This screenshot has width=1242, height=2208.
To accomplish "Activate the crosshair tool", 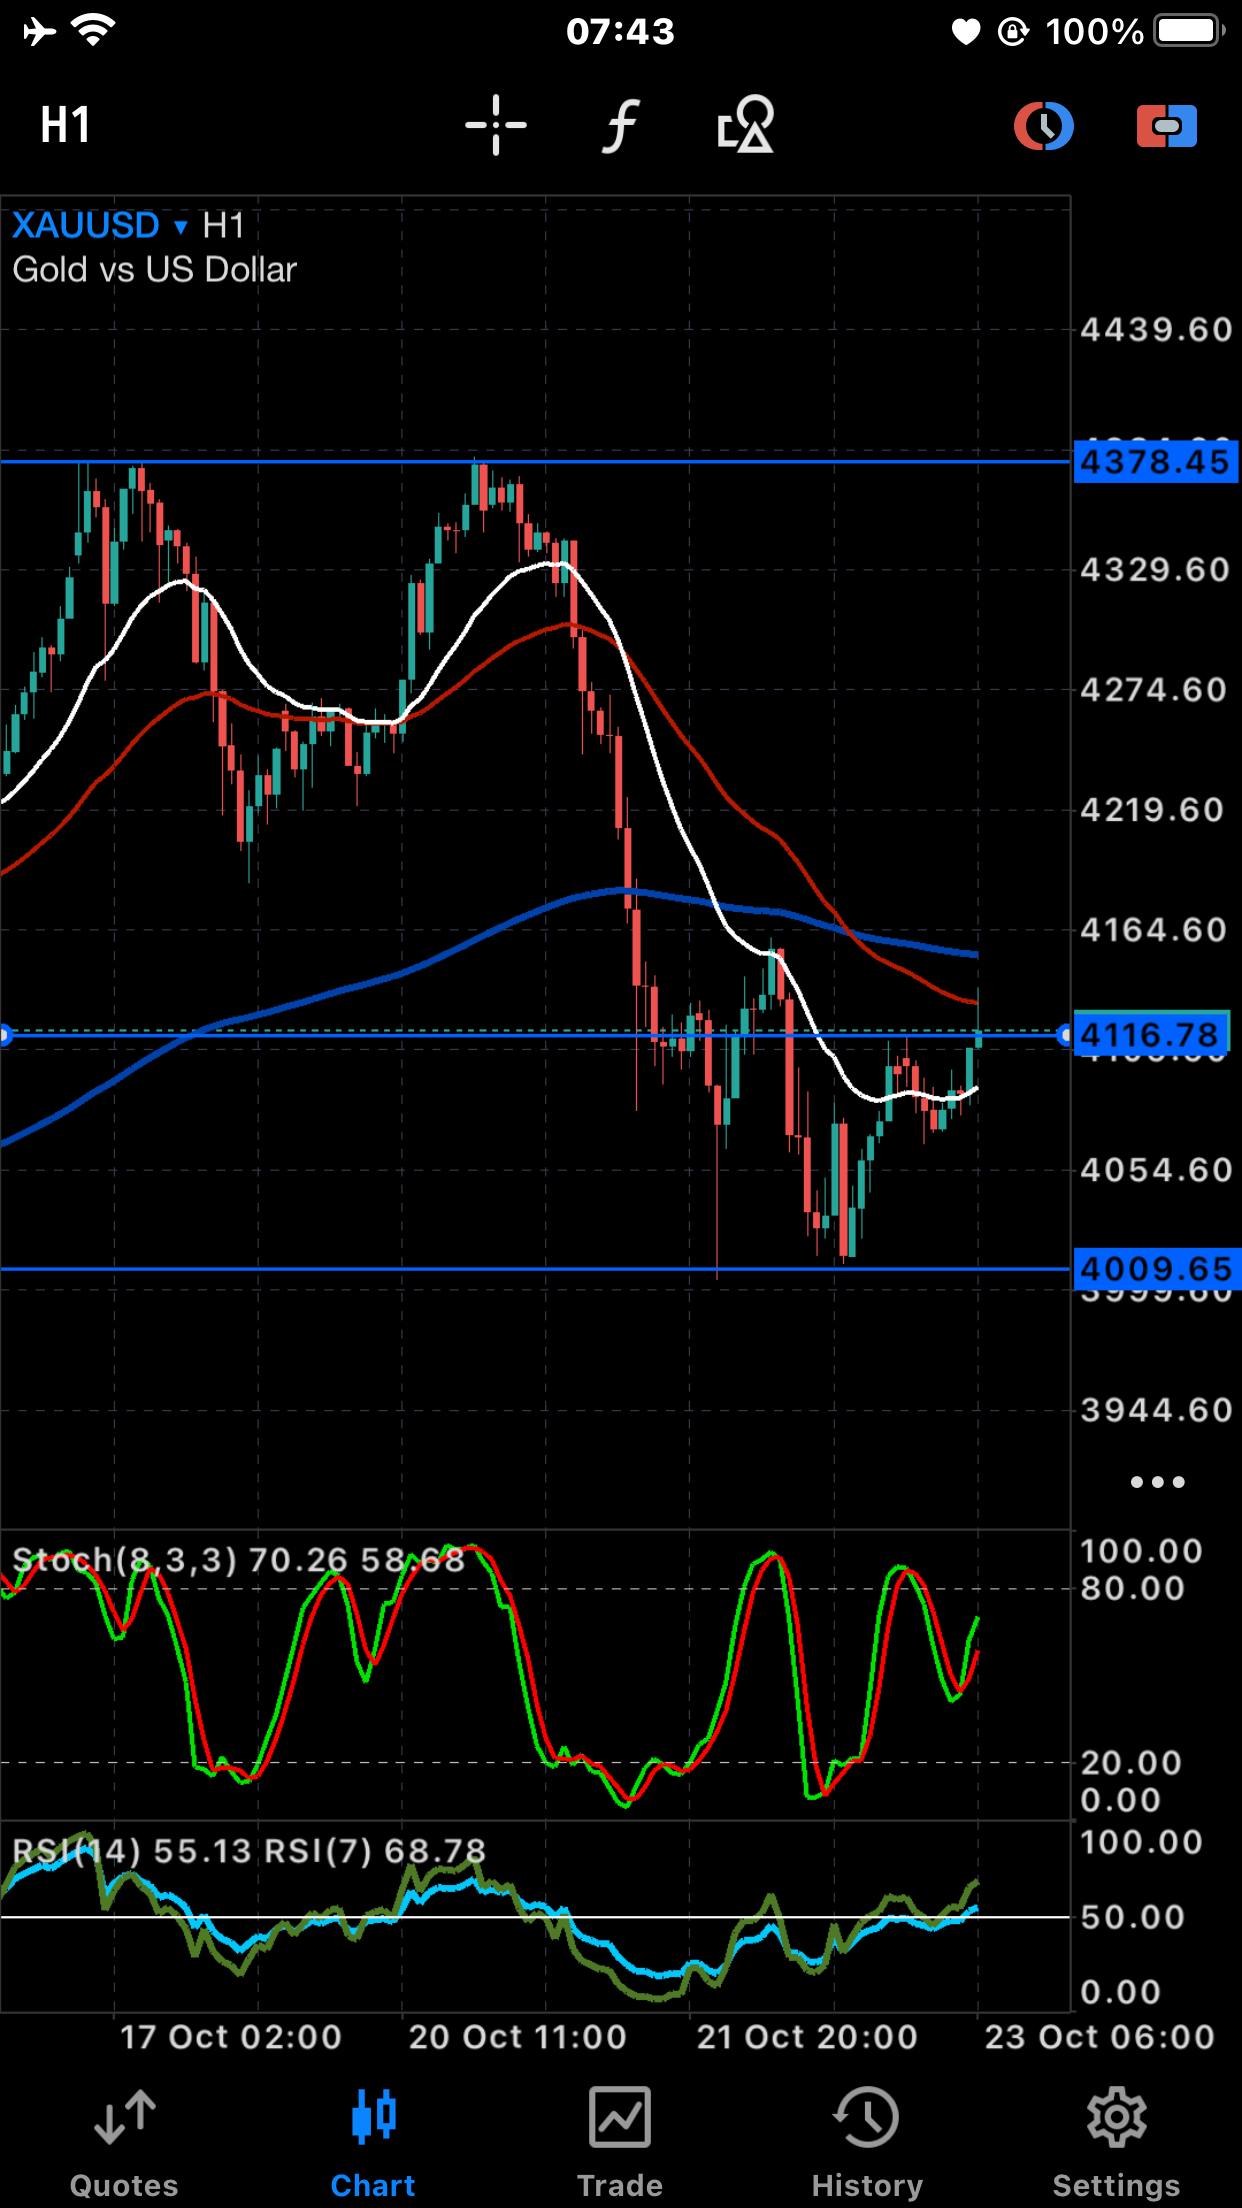I will (496, 126).
